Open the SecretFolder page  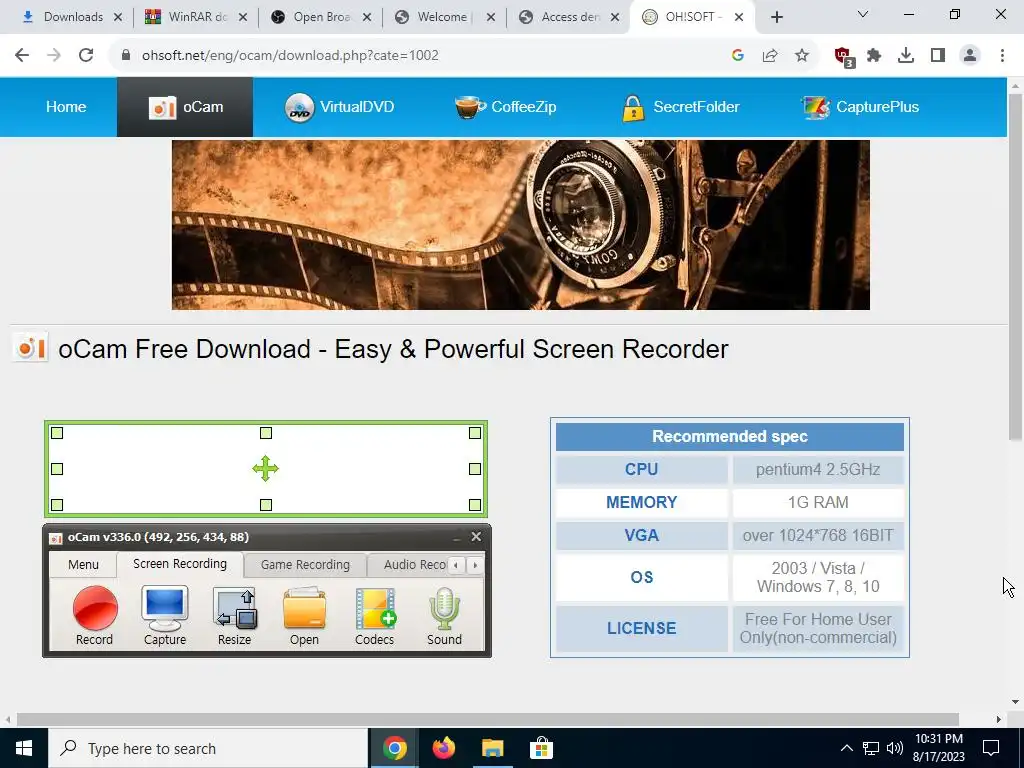pos(680,107)
